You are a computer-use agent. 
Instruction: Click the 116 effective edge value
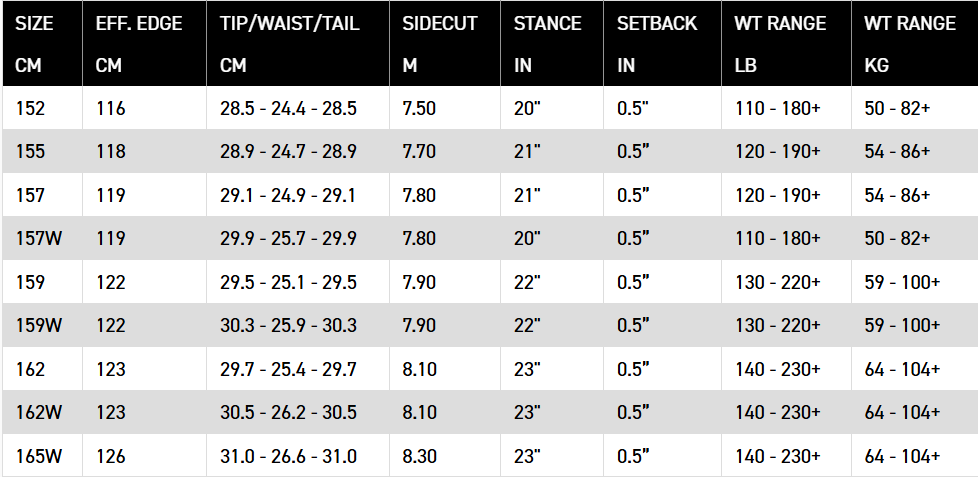click(x=111, y=109)
